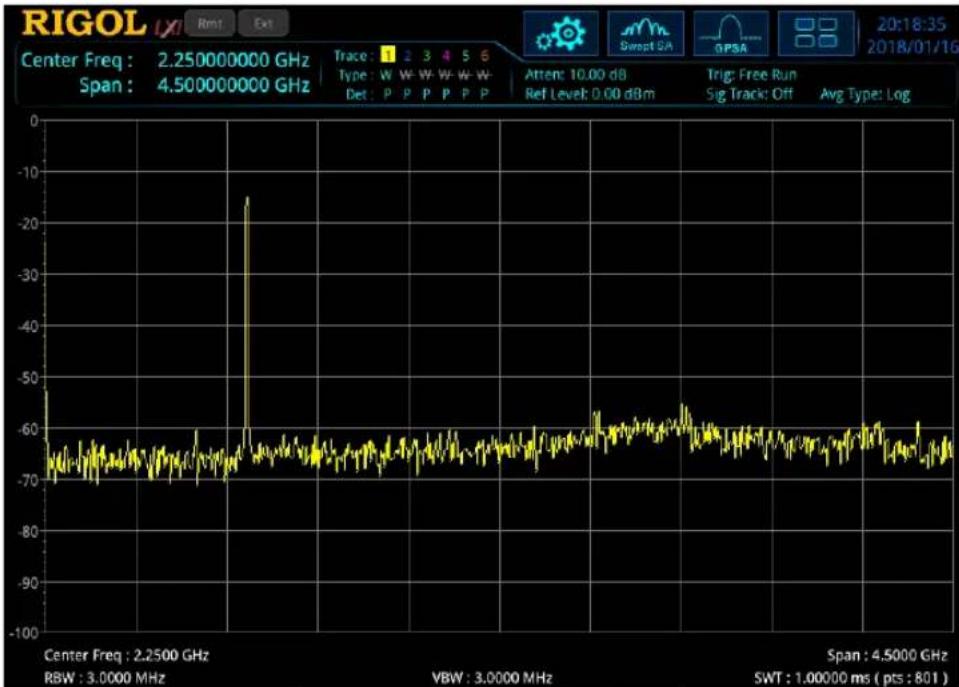Open the four-window layout icon
Image resolution: width=959 pixels, height=687 pixels.
[816, 34]
